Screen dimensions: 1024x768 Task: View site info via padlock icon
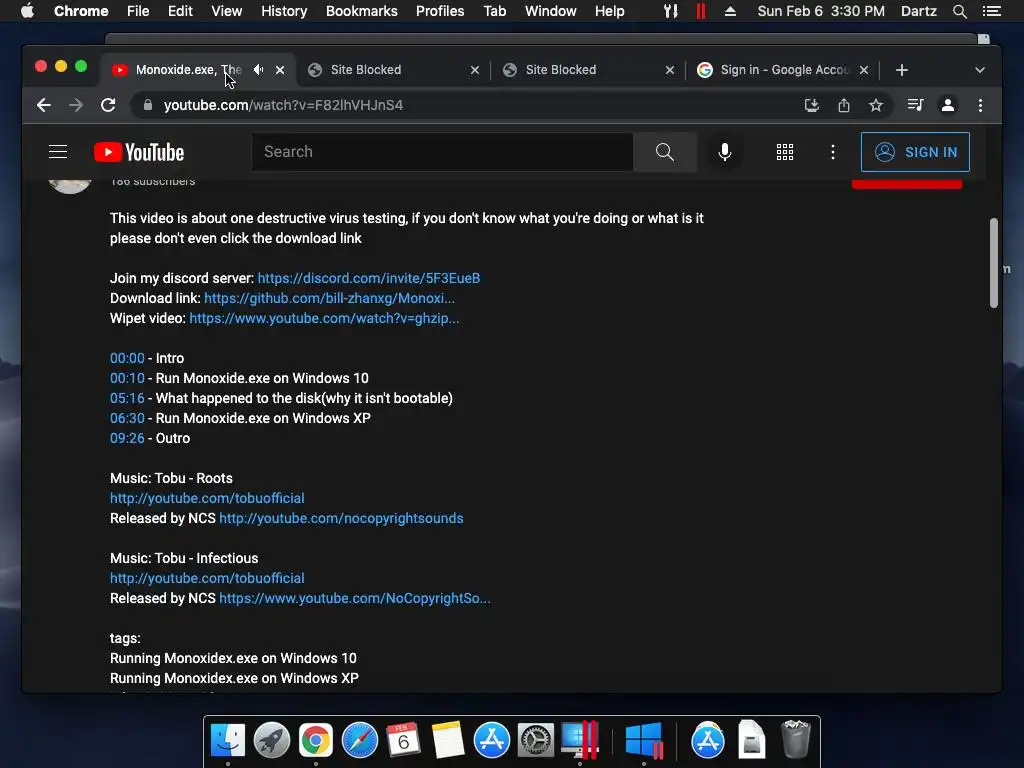pyautogui.click(x=148, y=105)
